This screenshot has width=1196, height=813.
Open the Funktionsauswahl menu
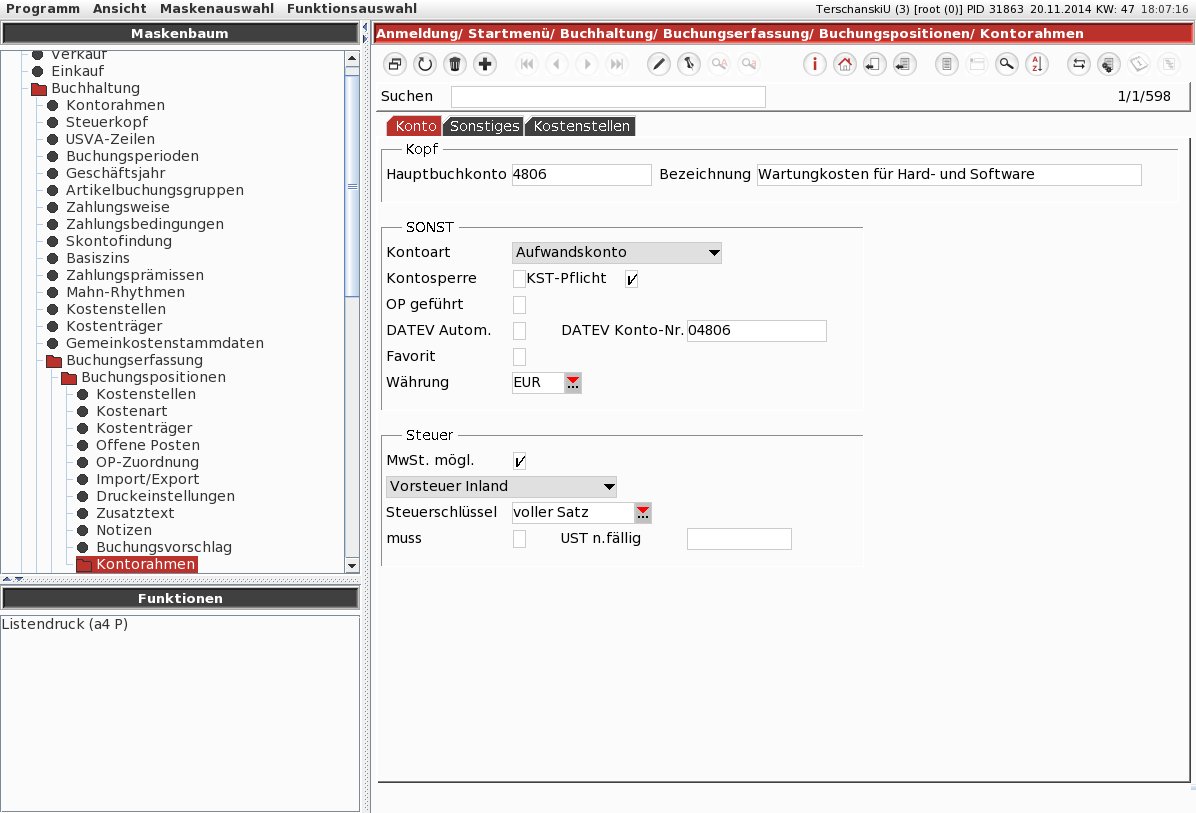[352, 8]
